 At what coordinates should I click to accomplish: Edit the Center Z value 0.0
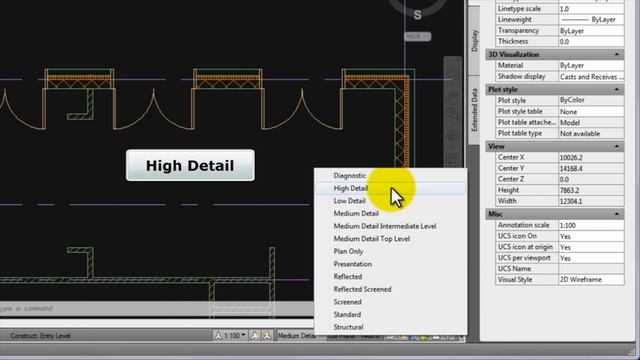tap(591, 179)
